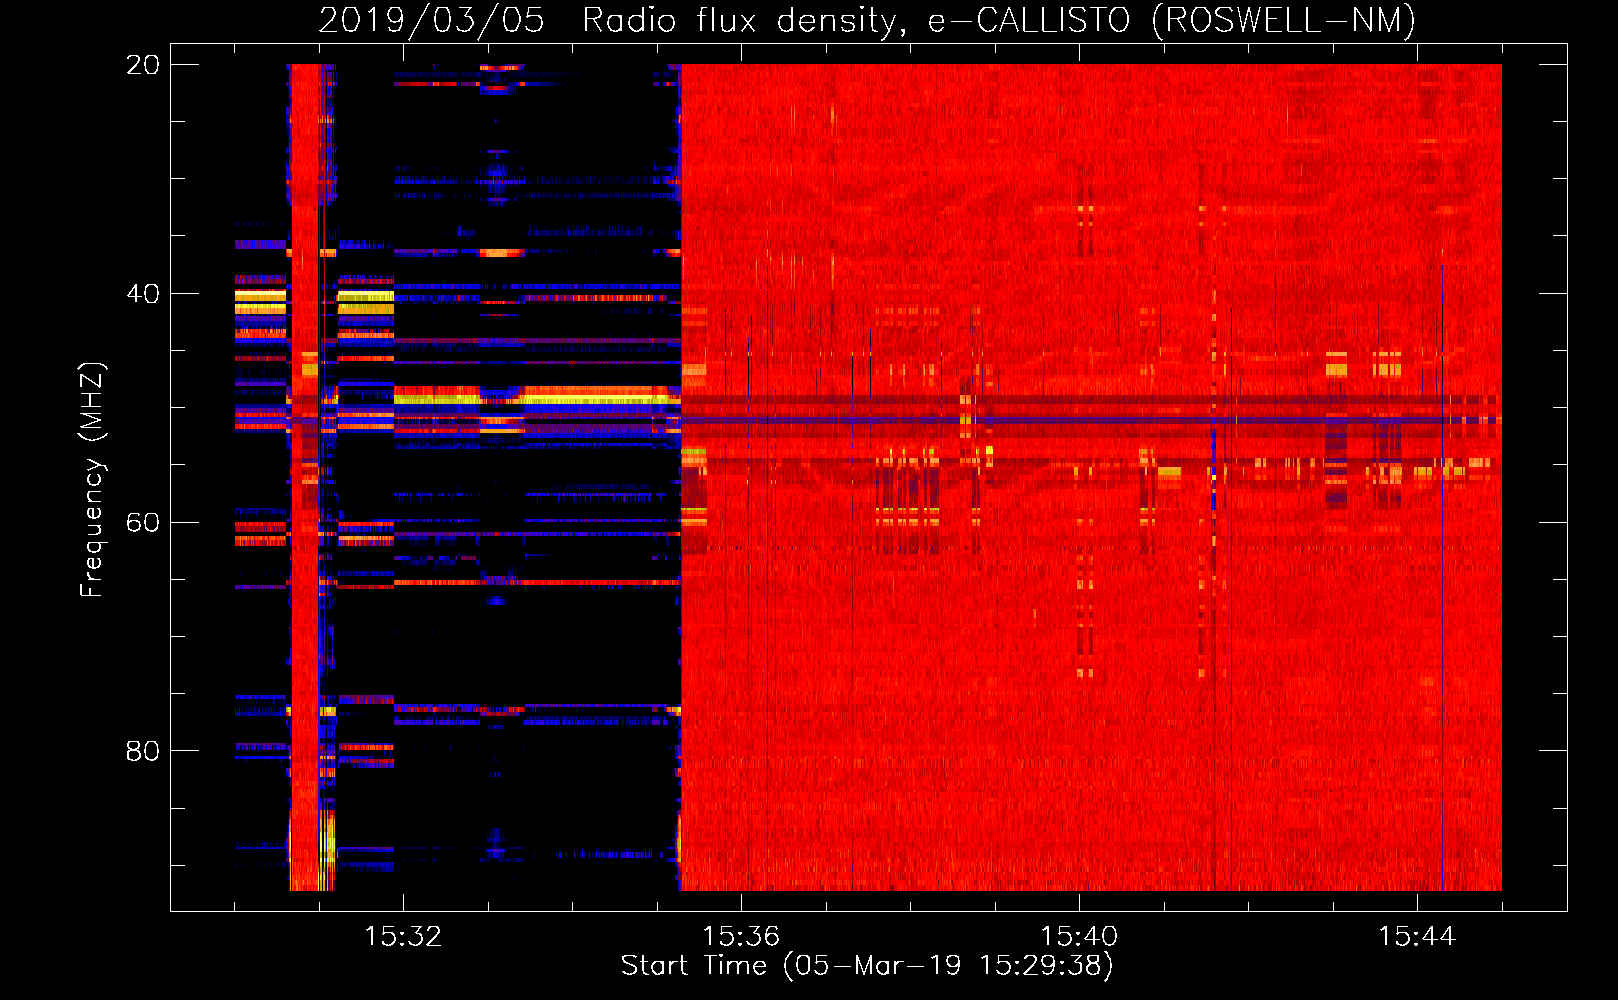Click the 20 frequency tick label

coord(143,65)
